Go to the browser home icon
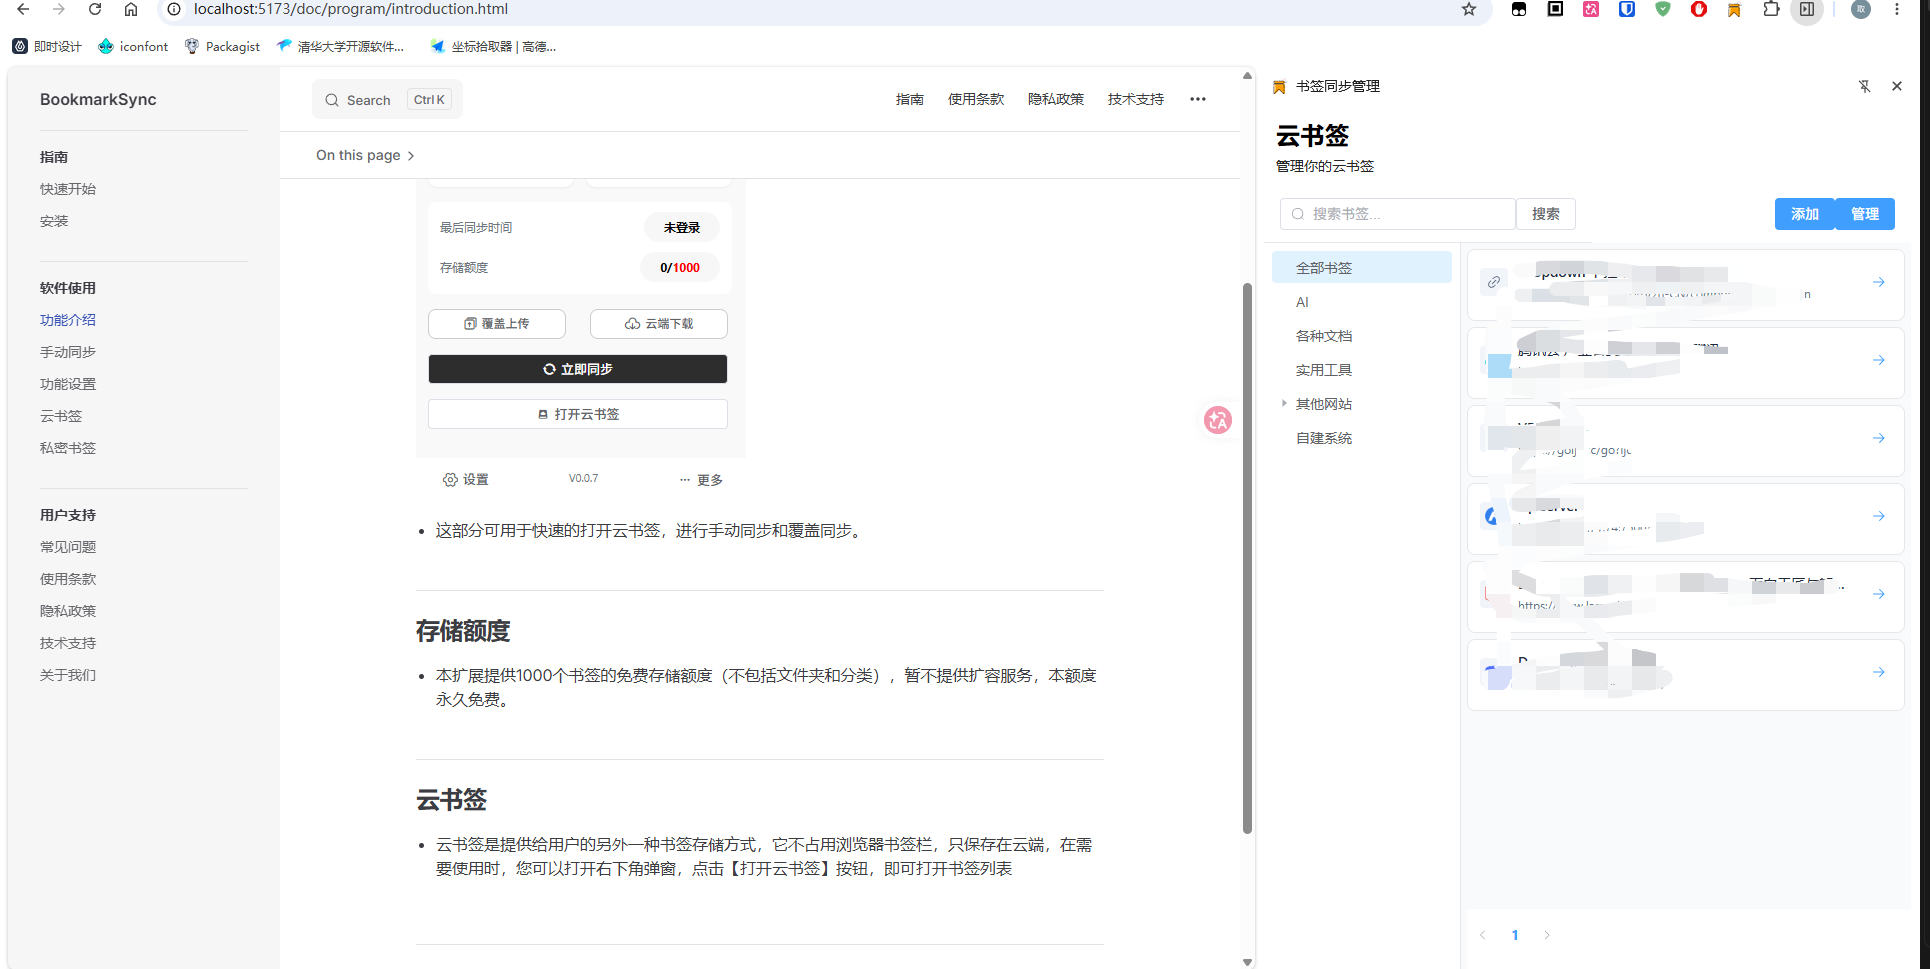 (131, 9)
